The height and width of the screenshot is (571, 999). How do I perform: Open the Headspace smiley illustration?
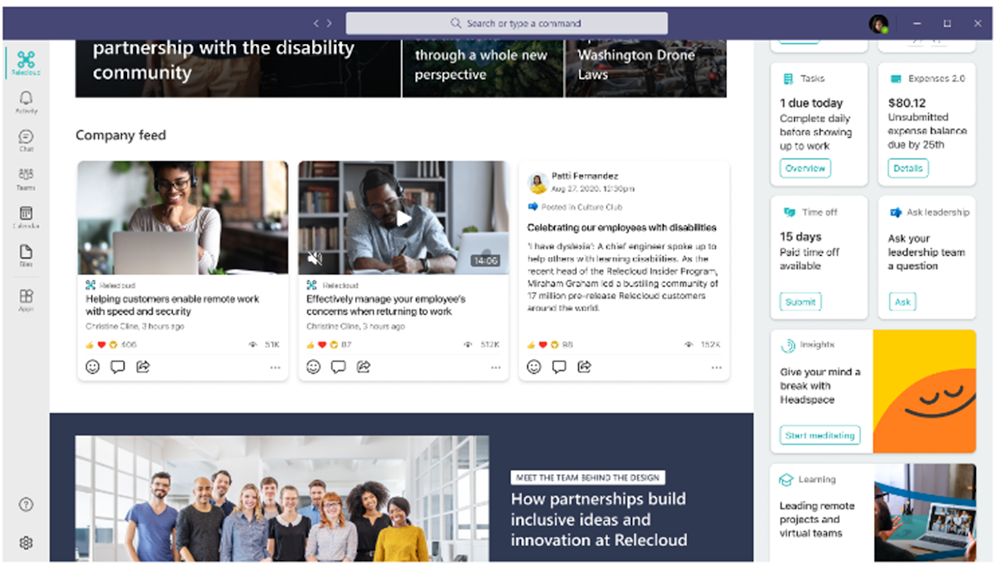click(924, 391)
